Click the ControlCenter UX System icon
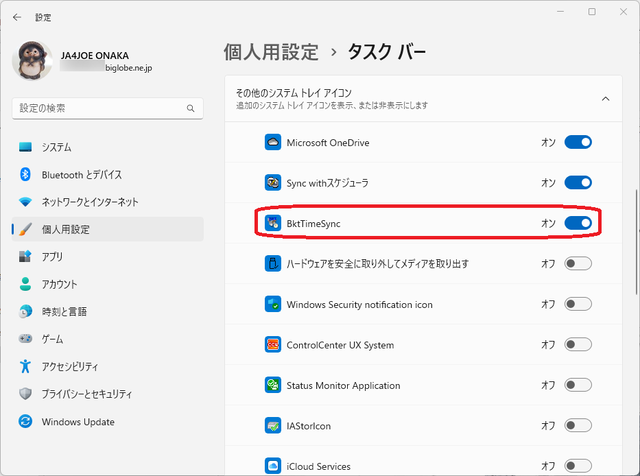This screenshot has width=640, height=476. 273,345
